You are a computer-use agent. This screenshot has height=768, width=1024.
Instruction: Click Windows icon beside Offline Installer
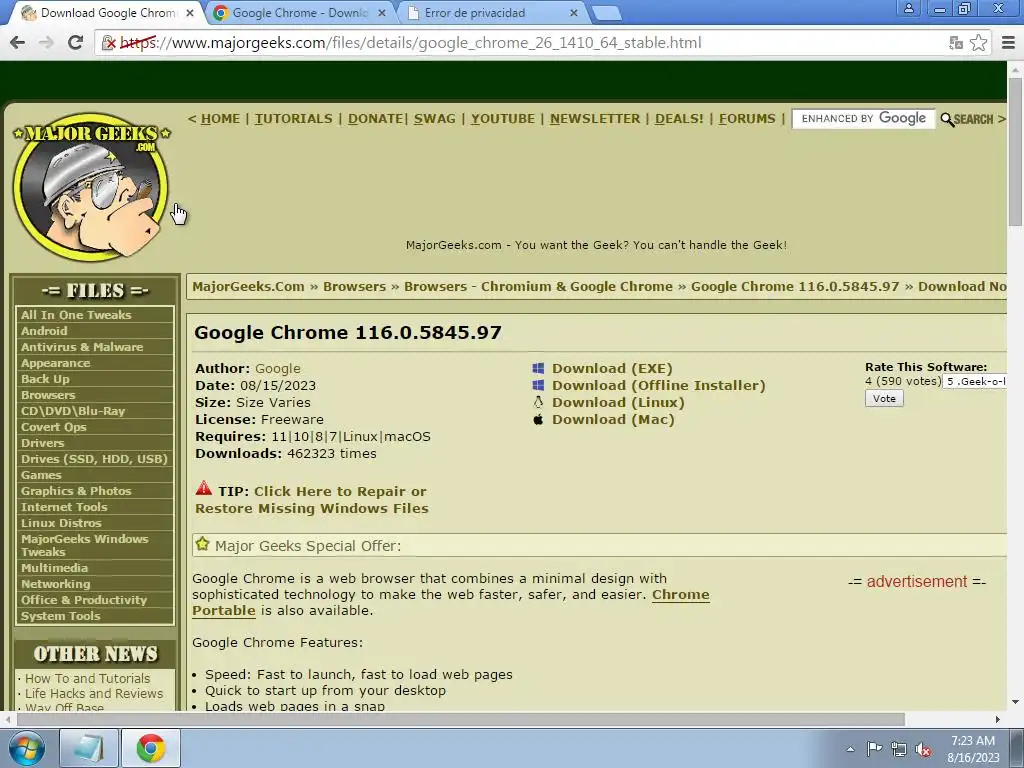[538, 385]
